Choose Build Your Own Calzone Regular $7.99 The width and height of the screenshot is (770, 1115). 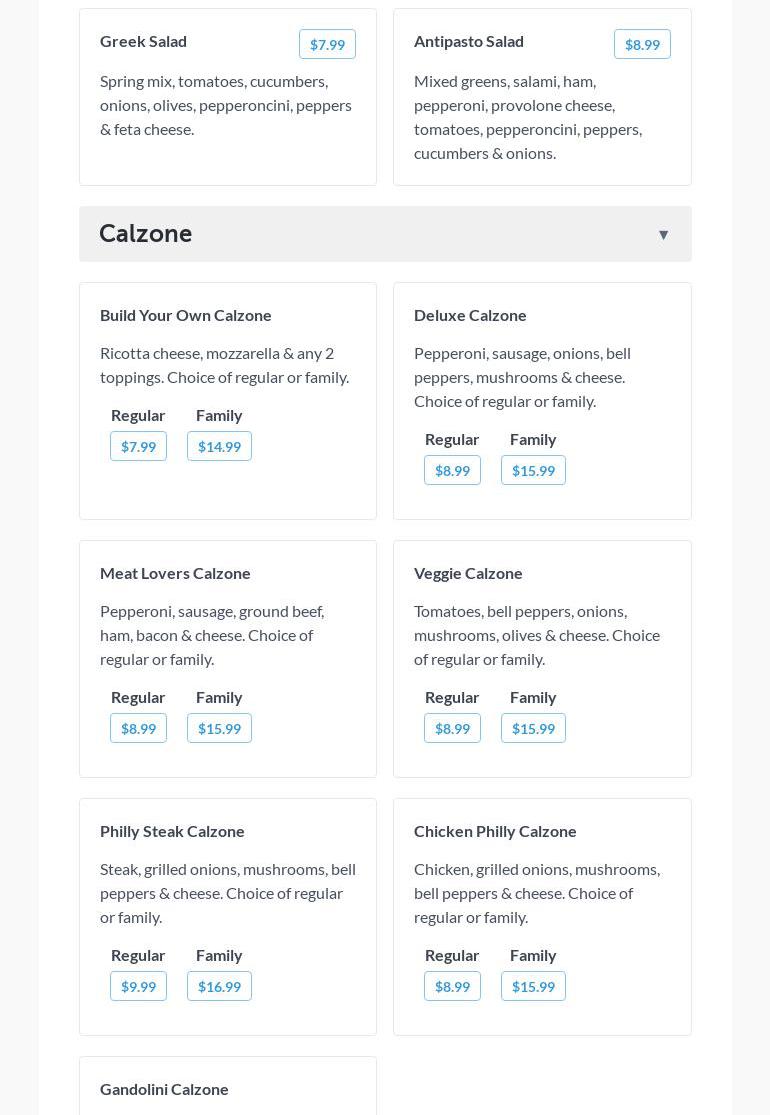click(138, 446)
